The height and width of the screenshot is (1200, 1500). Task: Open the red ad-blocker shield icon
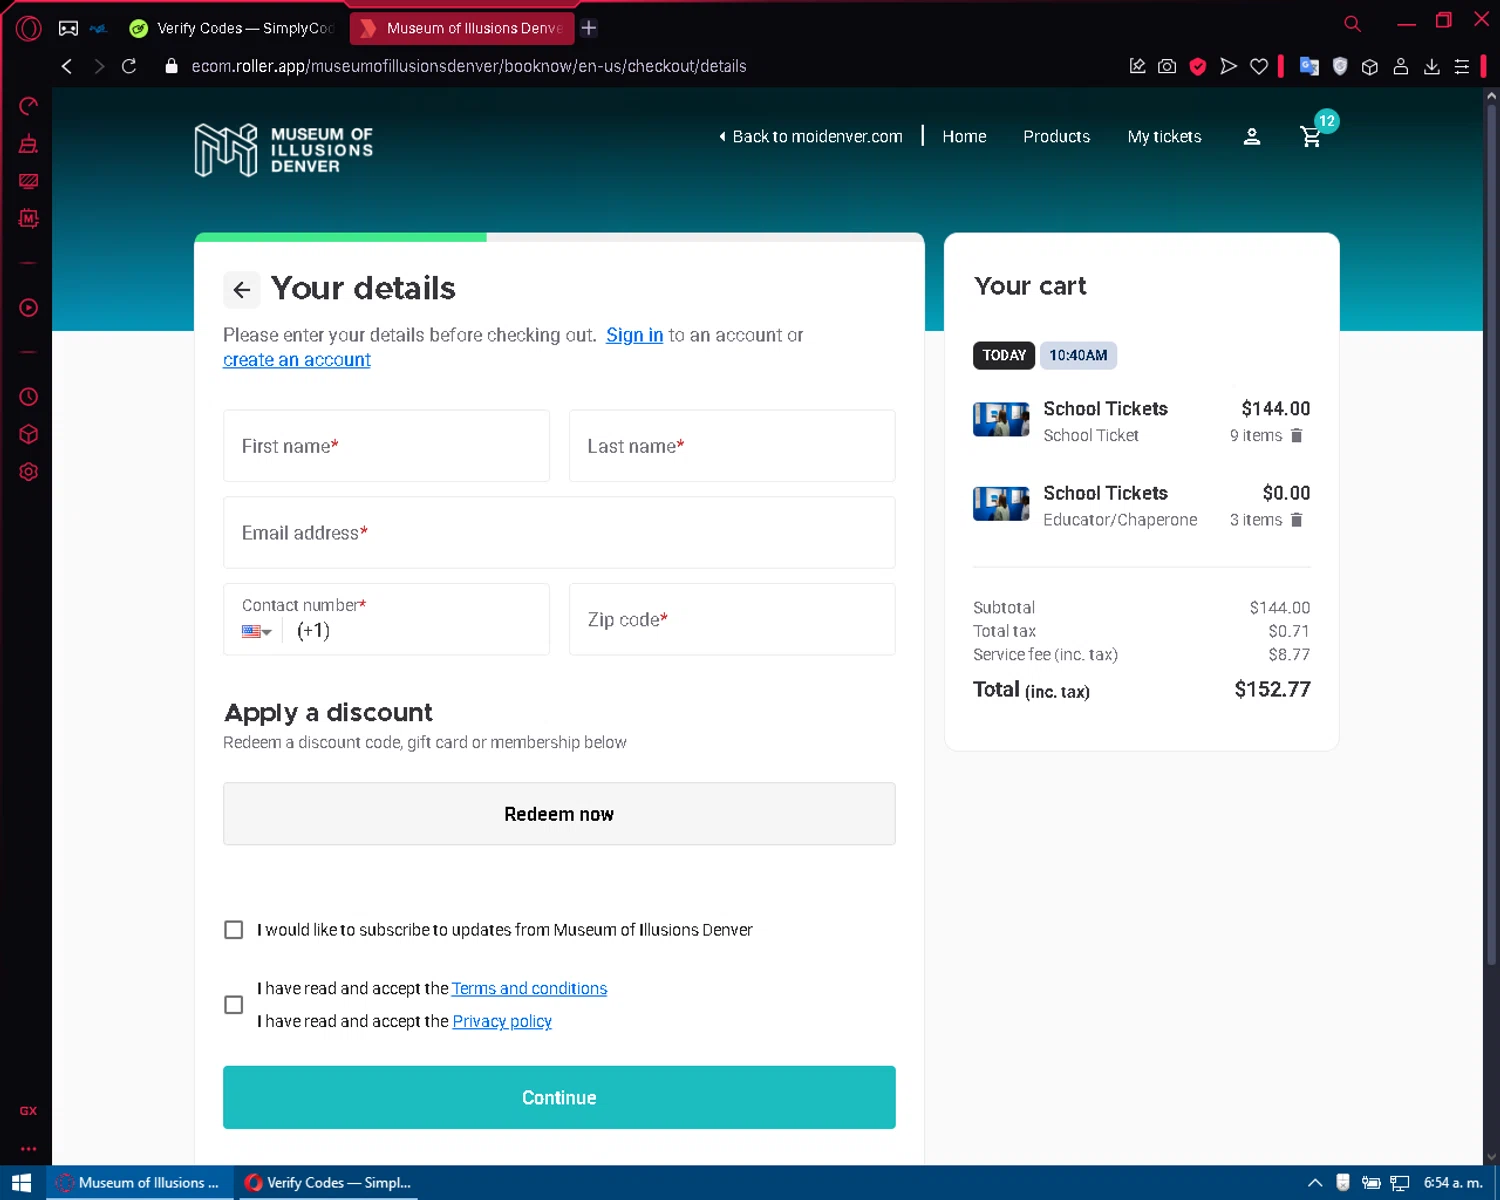(1198, 66)
